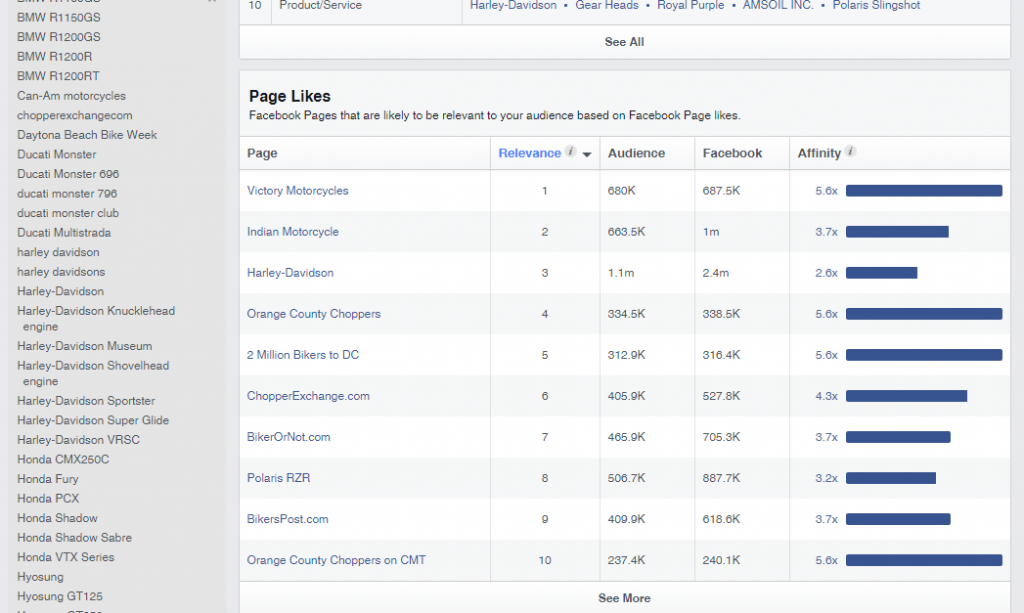The image size is (1024, 613).
Task: Select Honda CMX250C interest
Action: 63,460
